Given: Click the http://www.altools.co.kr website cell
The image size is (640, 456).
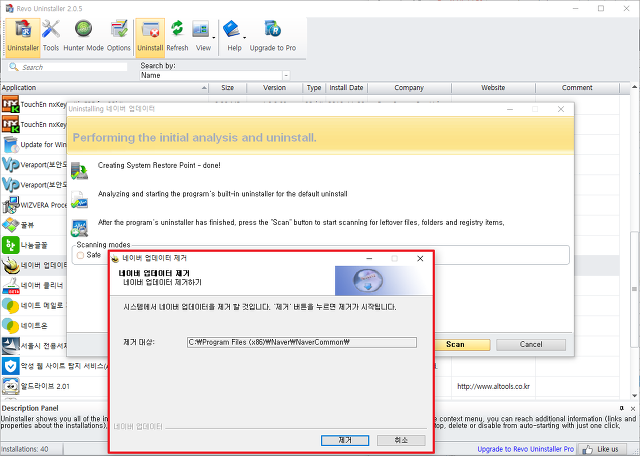Looking at the screenshot, I should 493,386.
